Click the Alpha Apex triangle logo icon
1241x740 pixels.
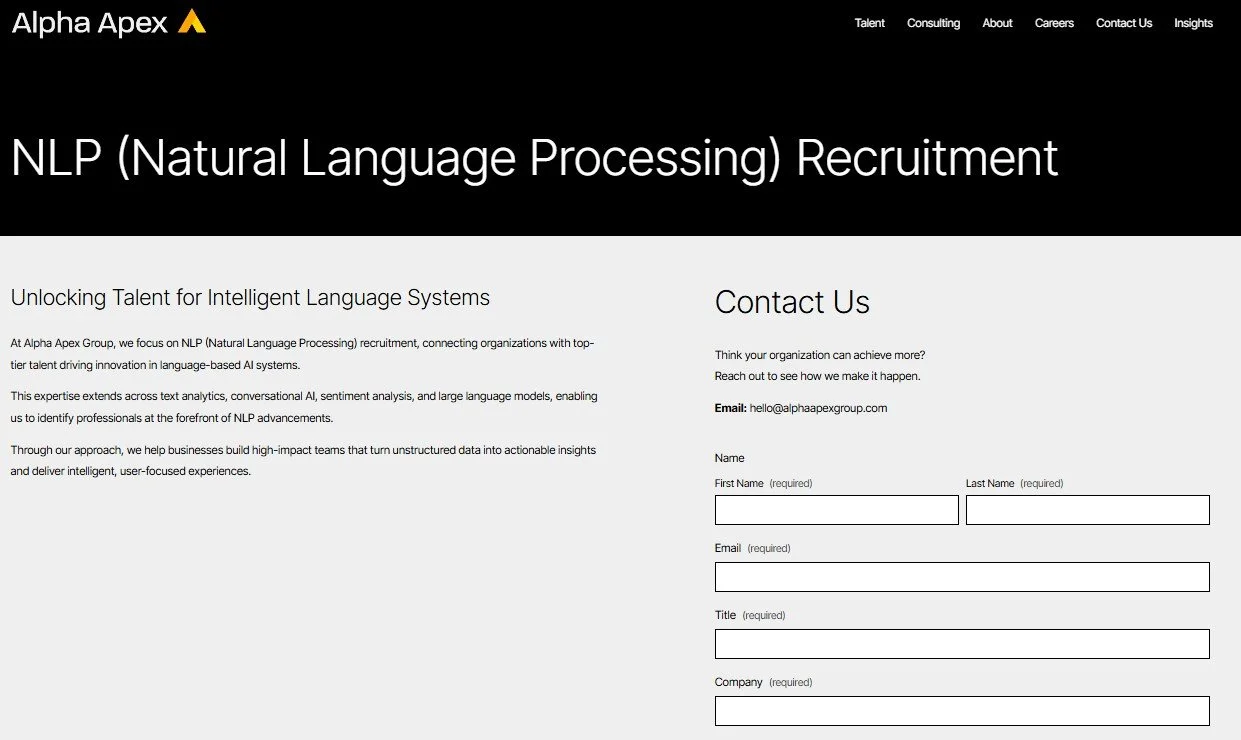(192, 21)
